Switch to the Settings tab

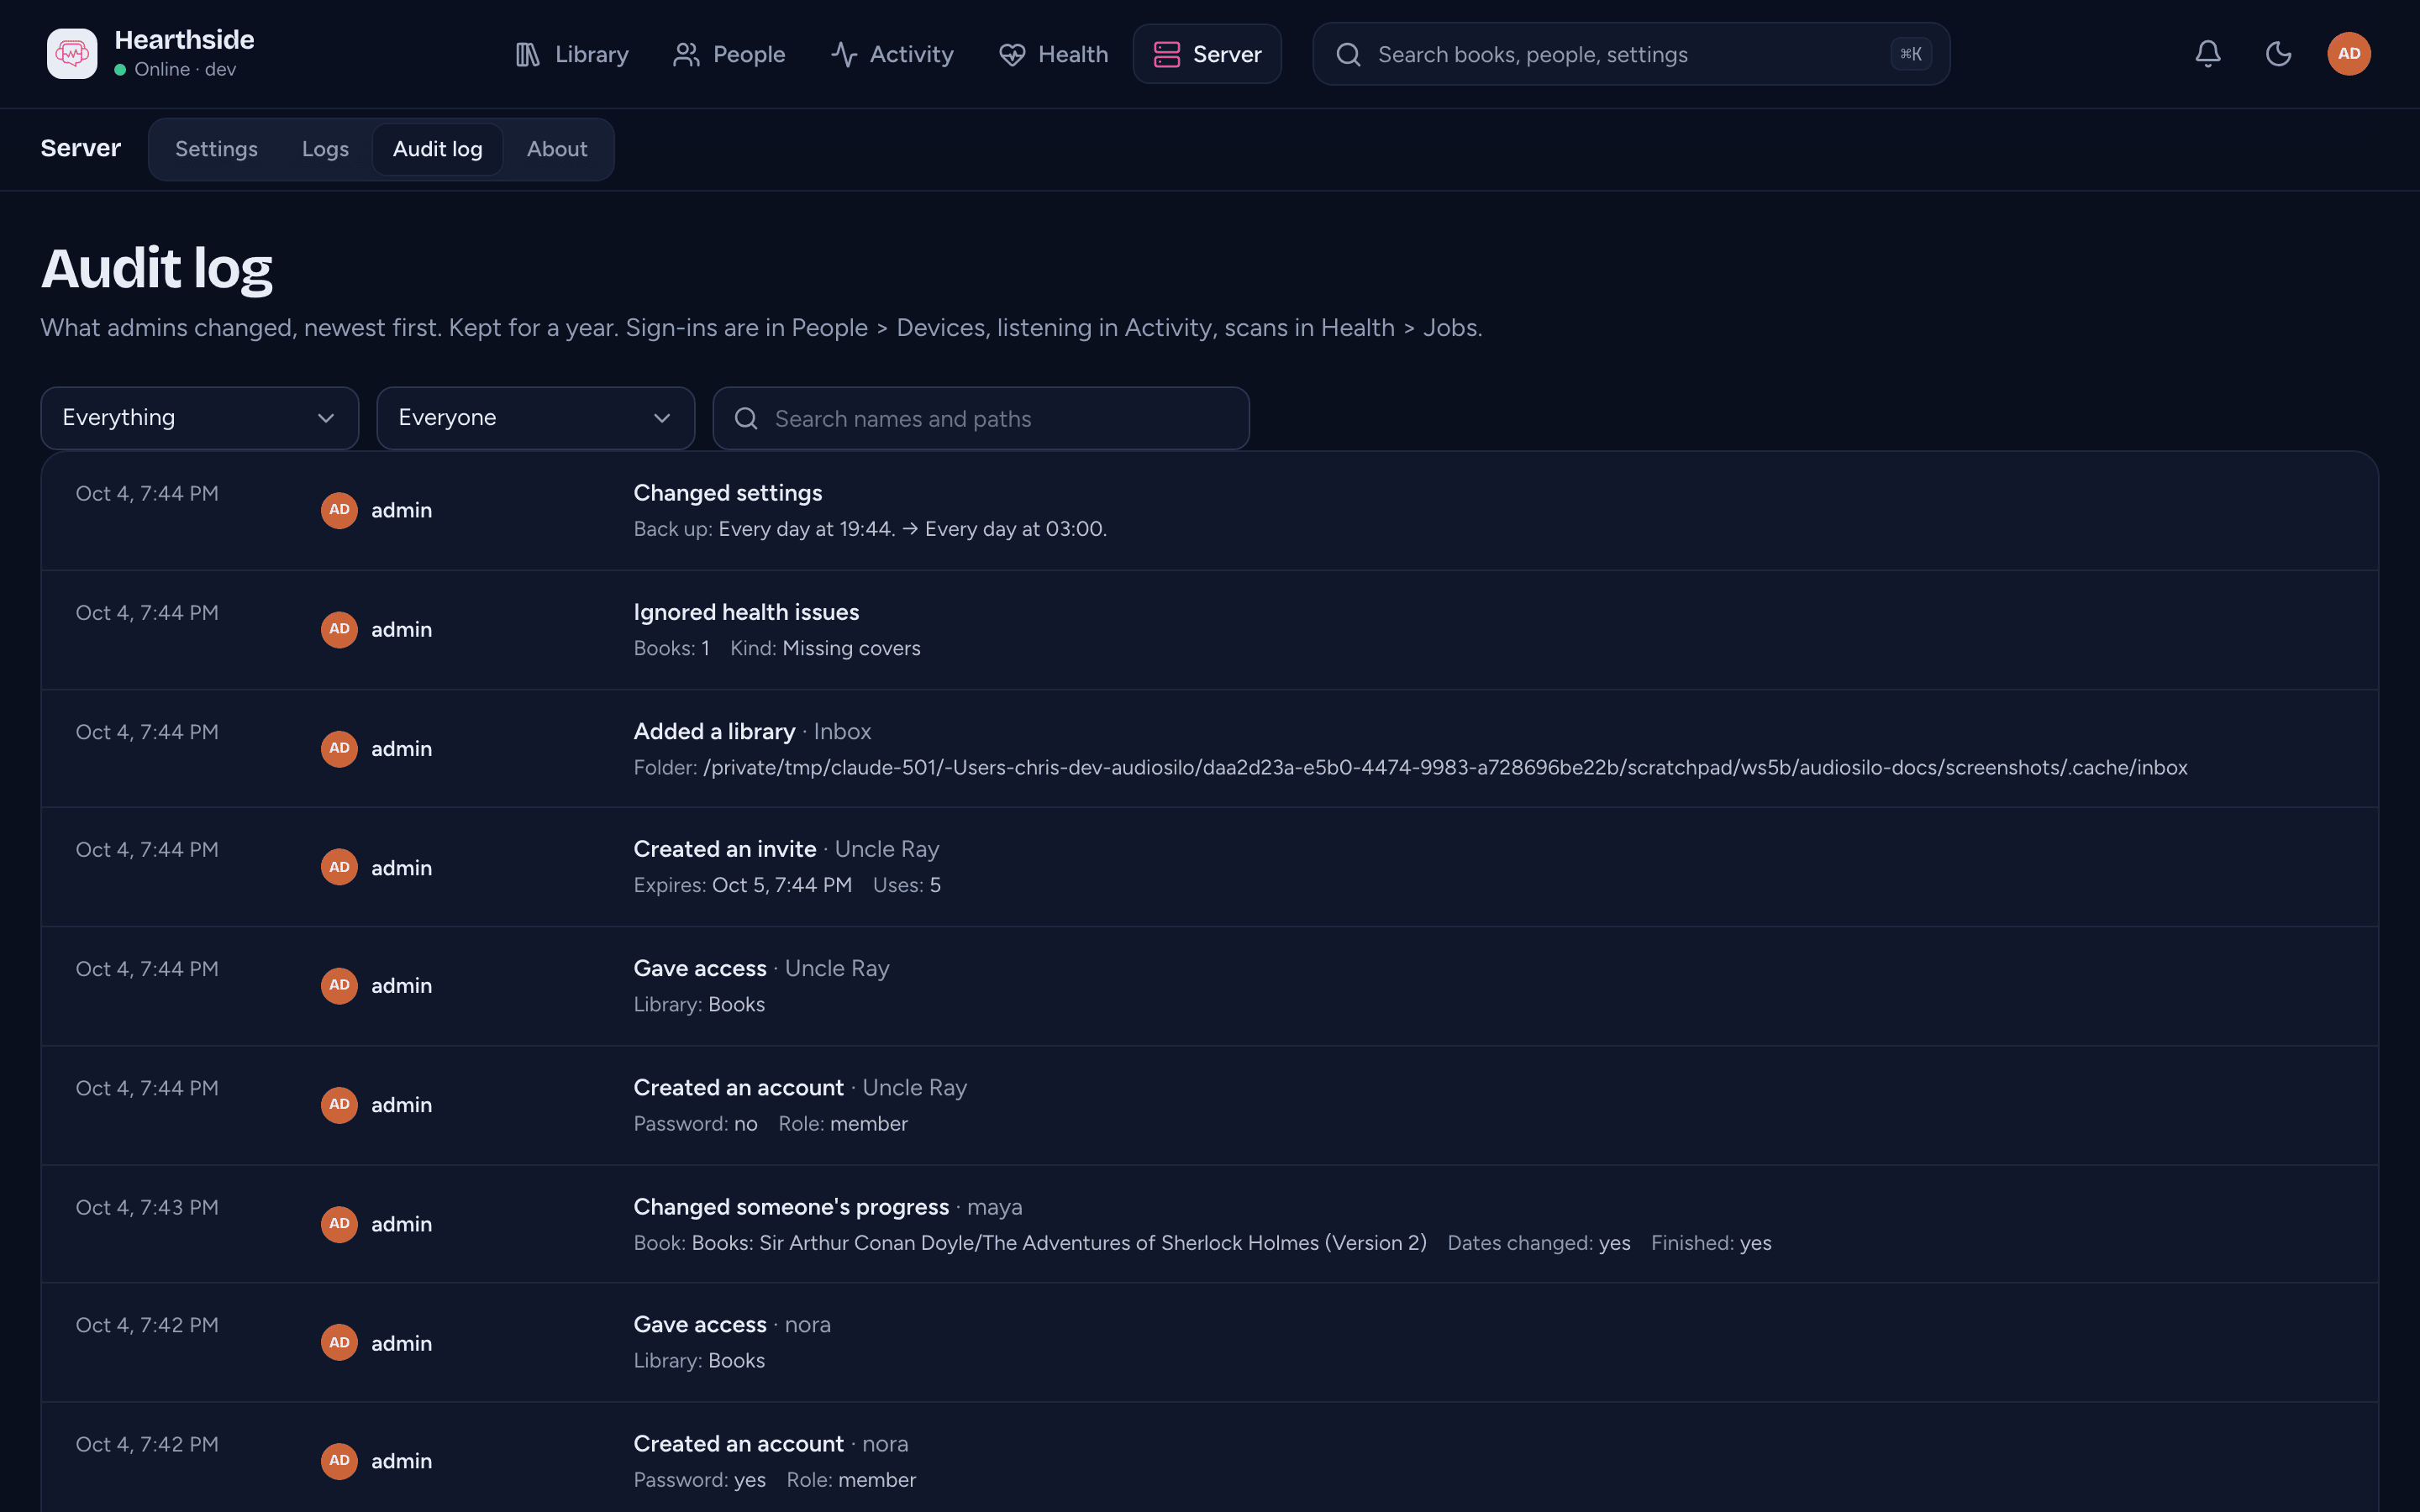pyautogui.click(x=216, y=149)
